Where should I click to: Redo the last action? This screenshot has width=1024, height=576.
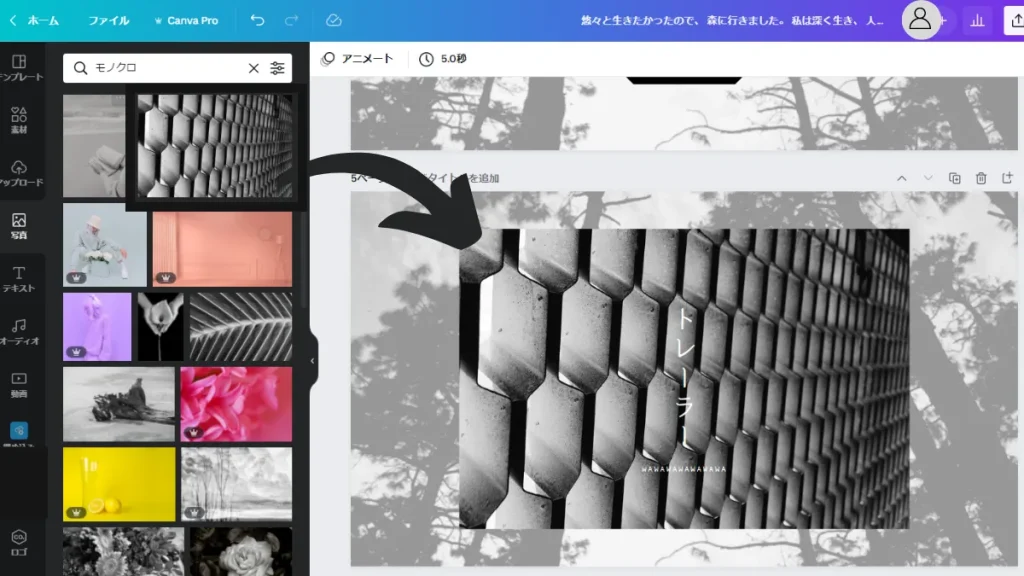(x=291, y=20)
